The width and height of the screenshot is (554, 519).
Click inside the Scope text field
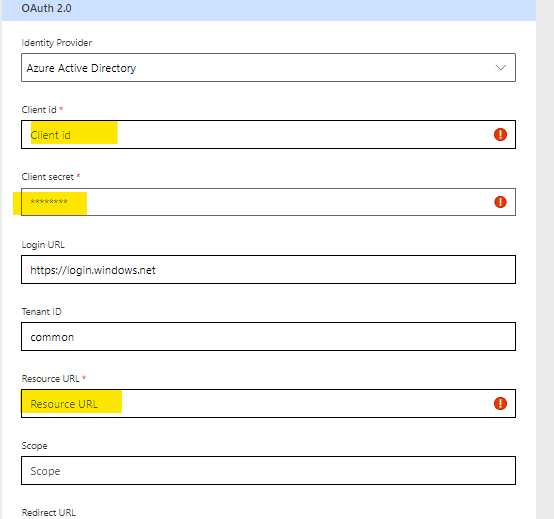tap(268, 471)
